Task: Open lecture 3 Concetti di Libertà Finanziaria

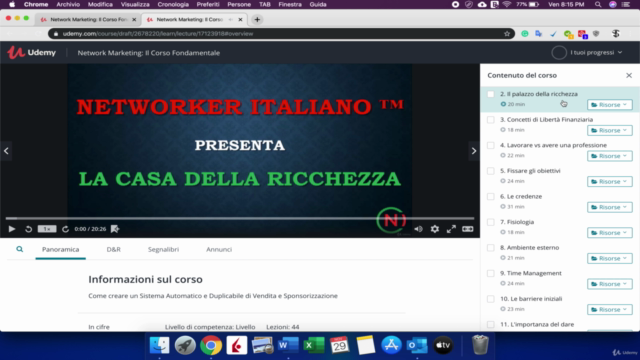Action: 546,120
